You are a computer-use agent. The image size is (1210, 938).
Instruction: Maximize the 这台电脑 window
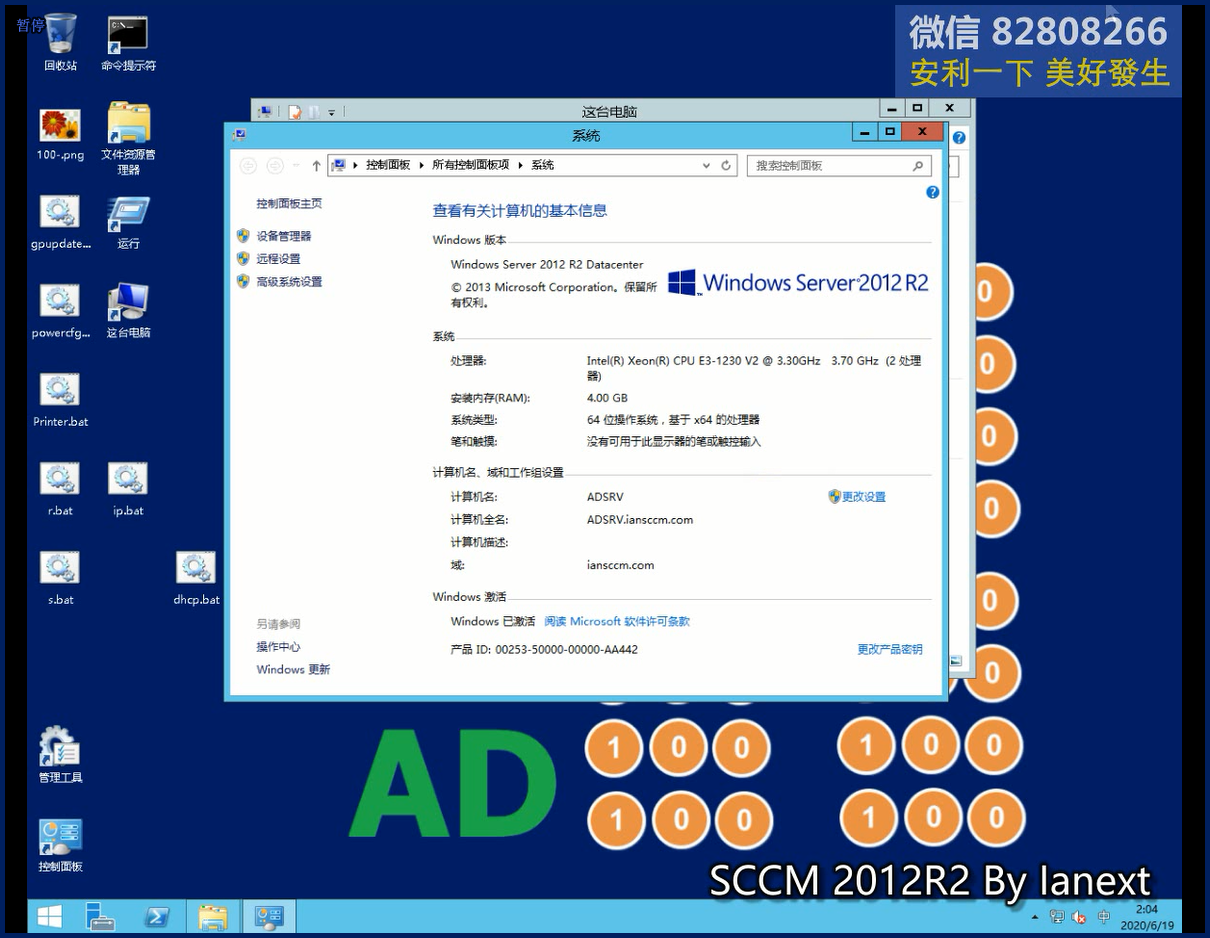[917, 108]
